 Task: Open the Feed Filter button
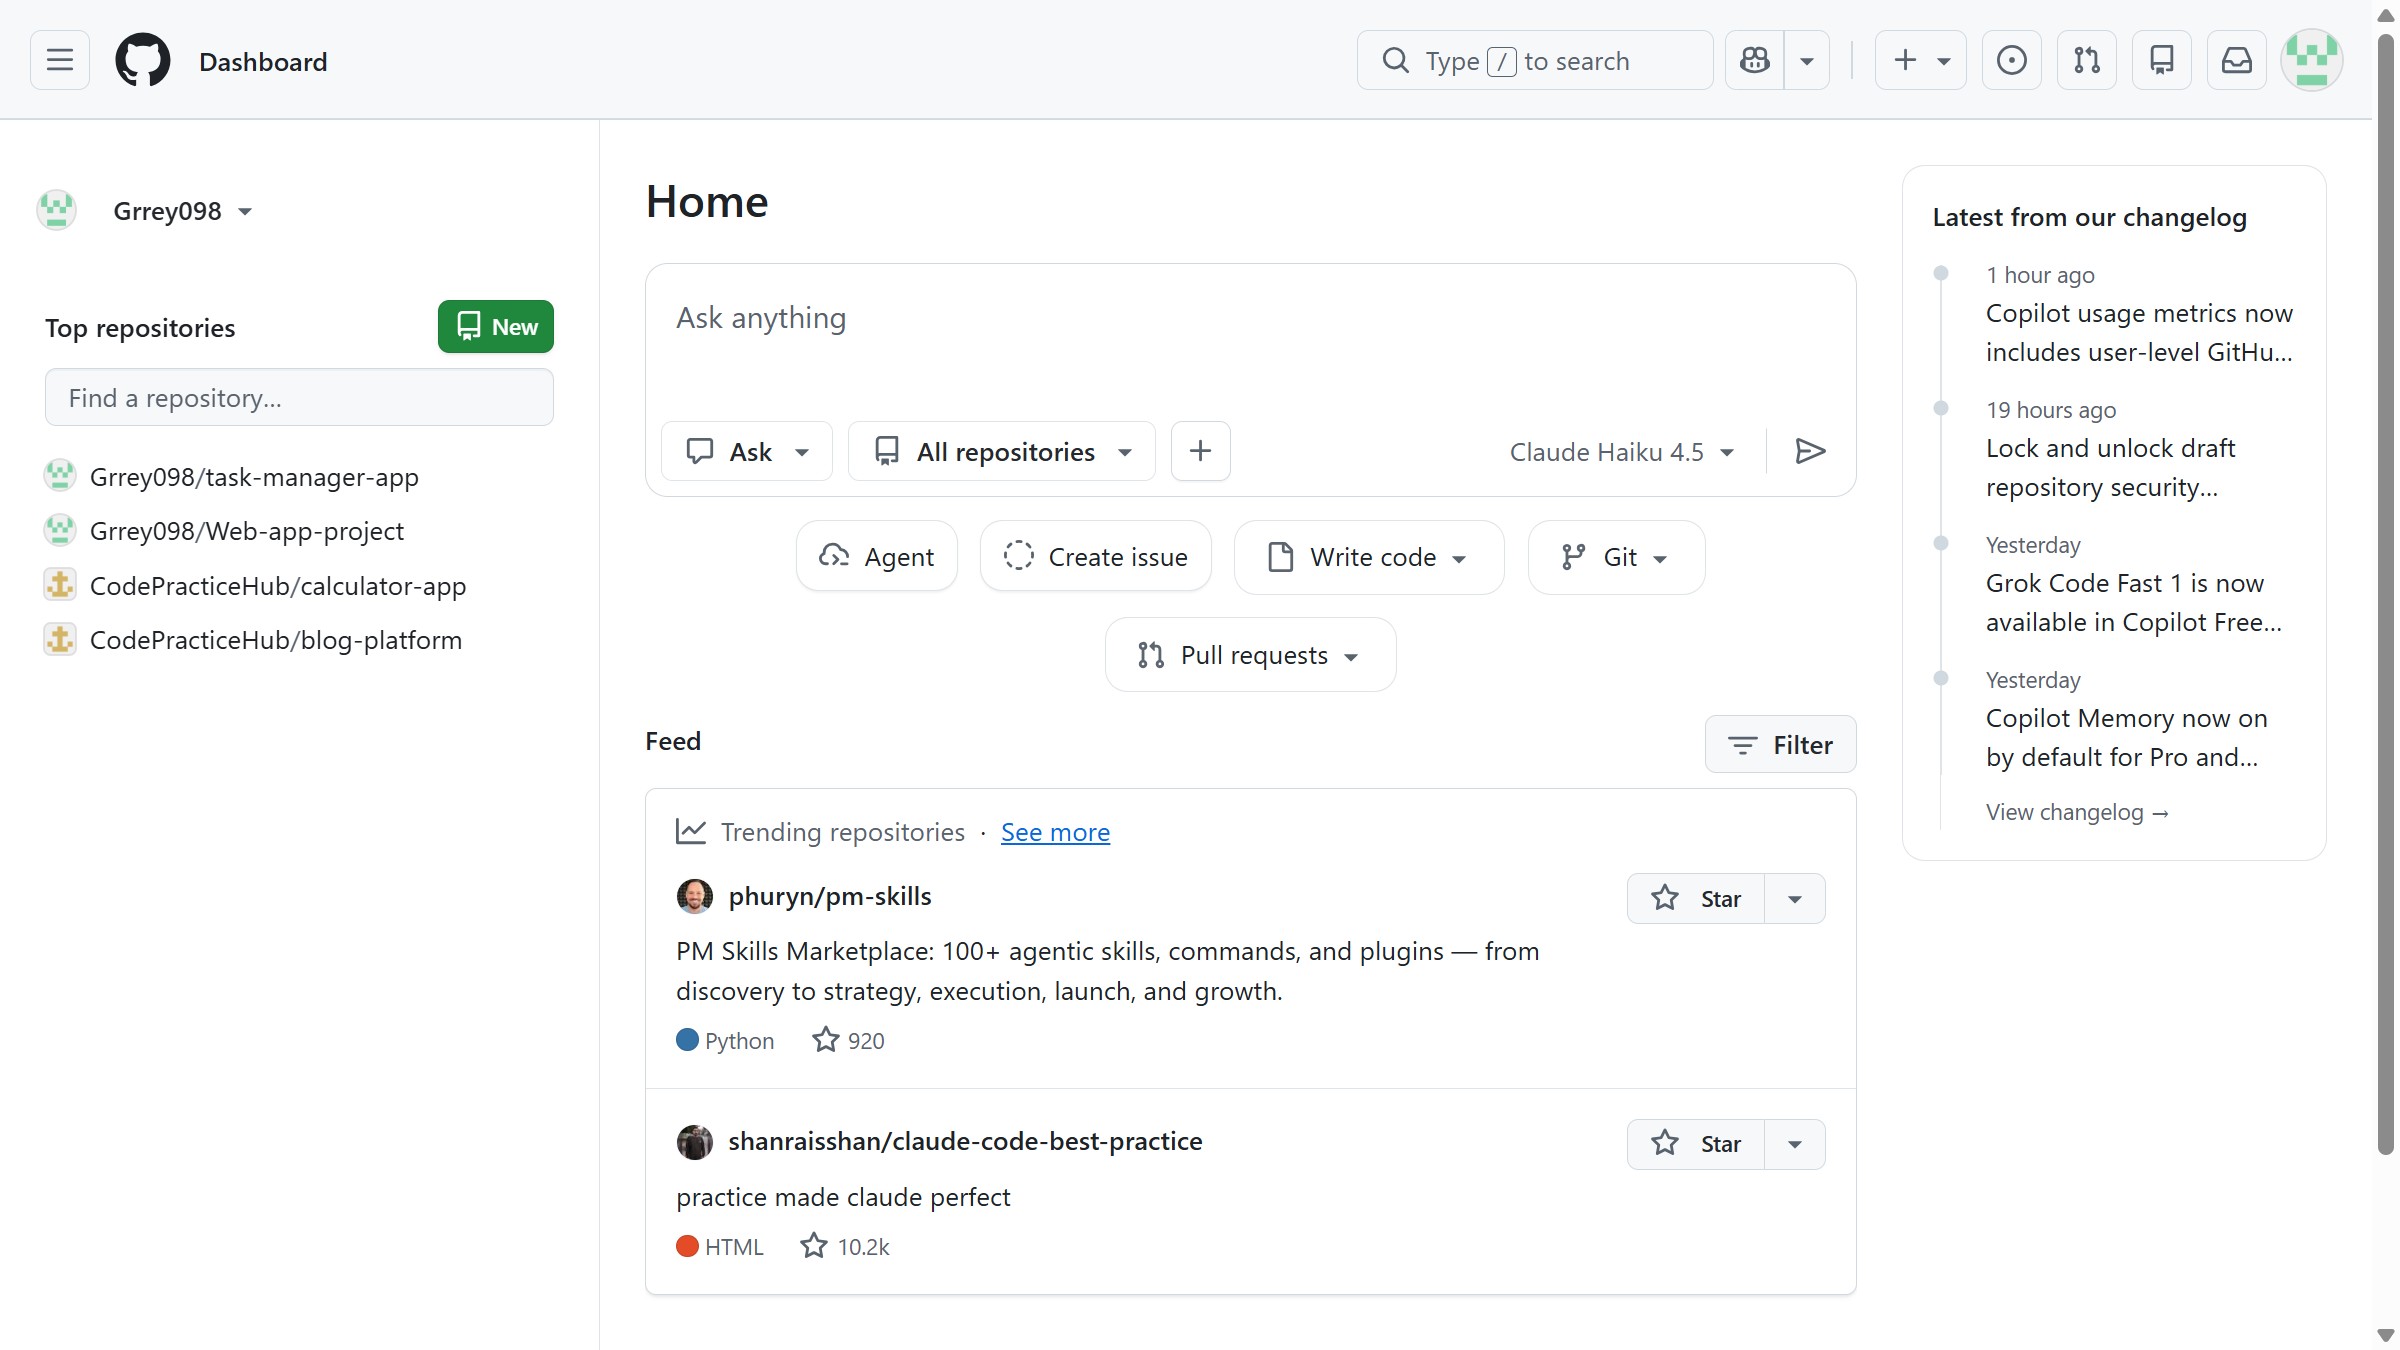pos(1781,744)
